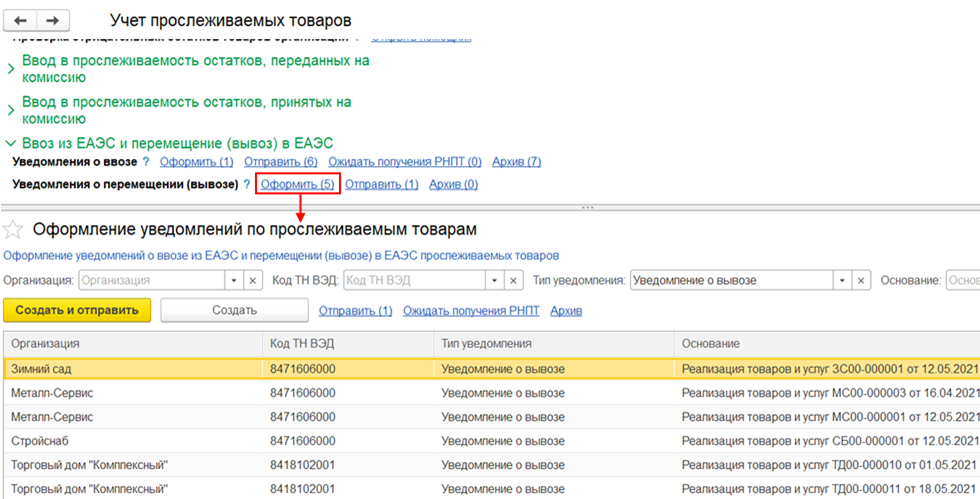
Task: Open help for Уведомления о ввозе question mark
Action: (x=146, y=162)
